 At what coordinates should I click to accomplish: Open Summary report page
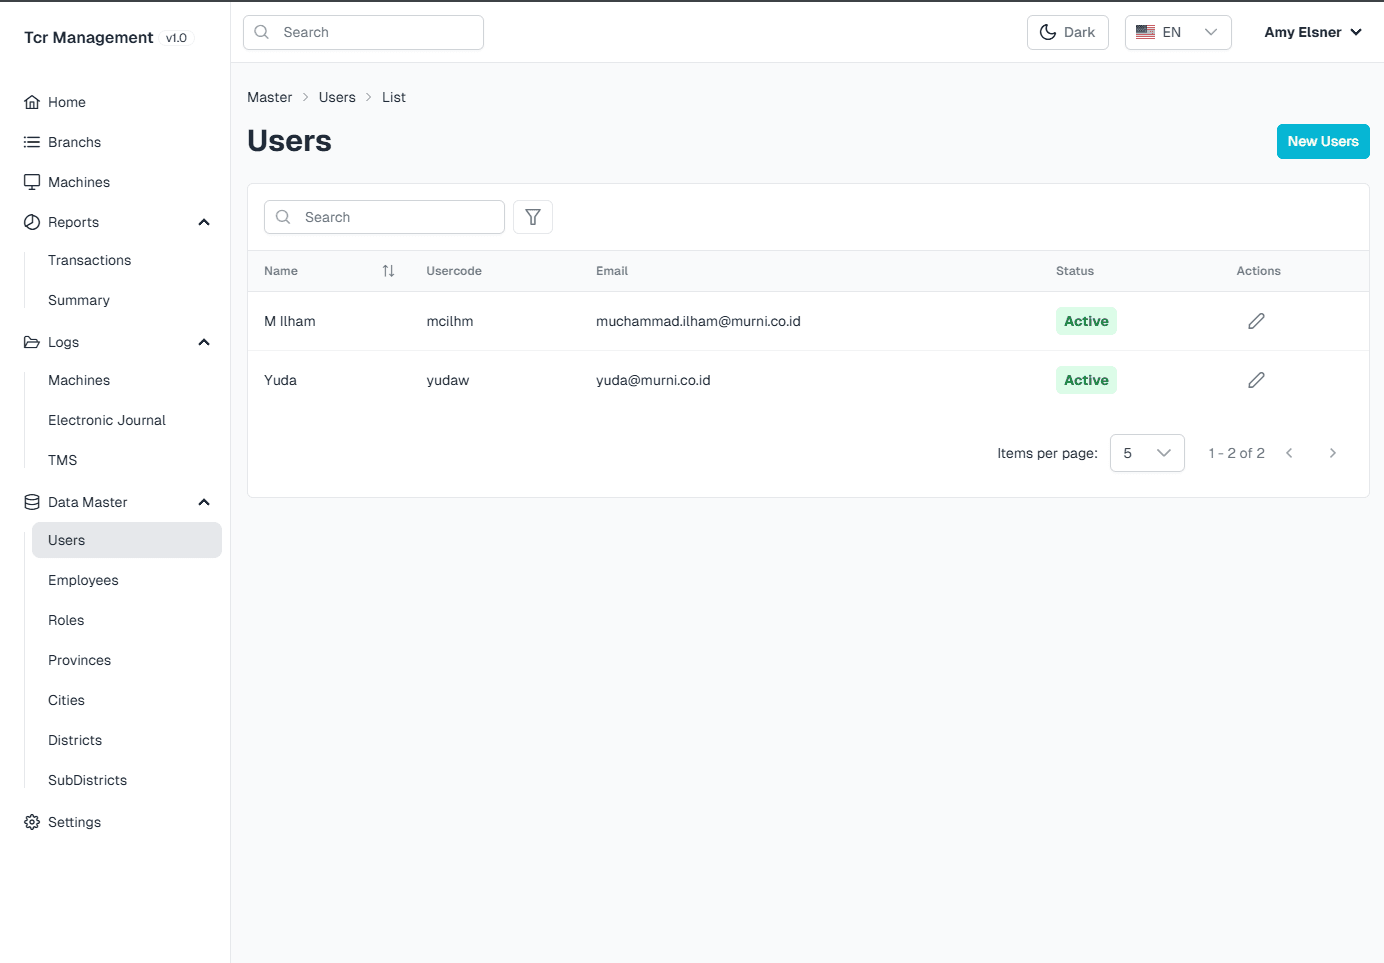tap(79, 300)
